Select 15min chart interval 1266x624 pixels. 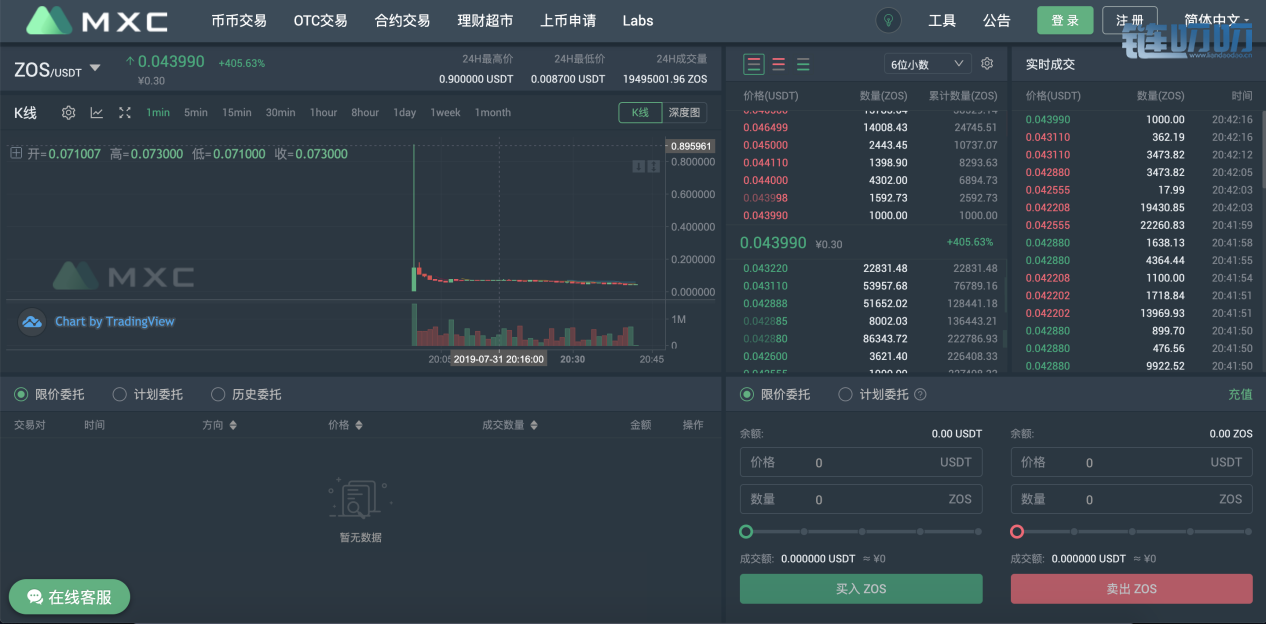[237, 113]
